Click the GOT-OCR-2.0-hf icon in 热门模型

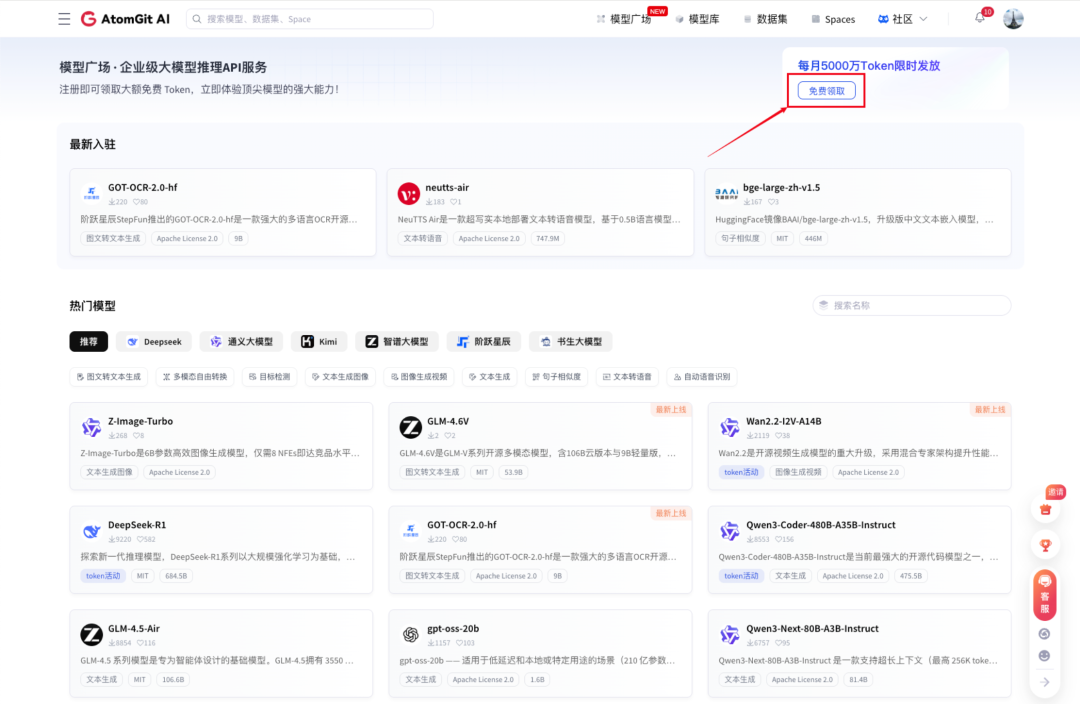tap(411, 531)
